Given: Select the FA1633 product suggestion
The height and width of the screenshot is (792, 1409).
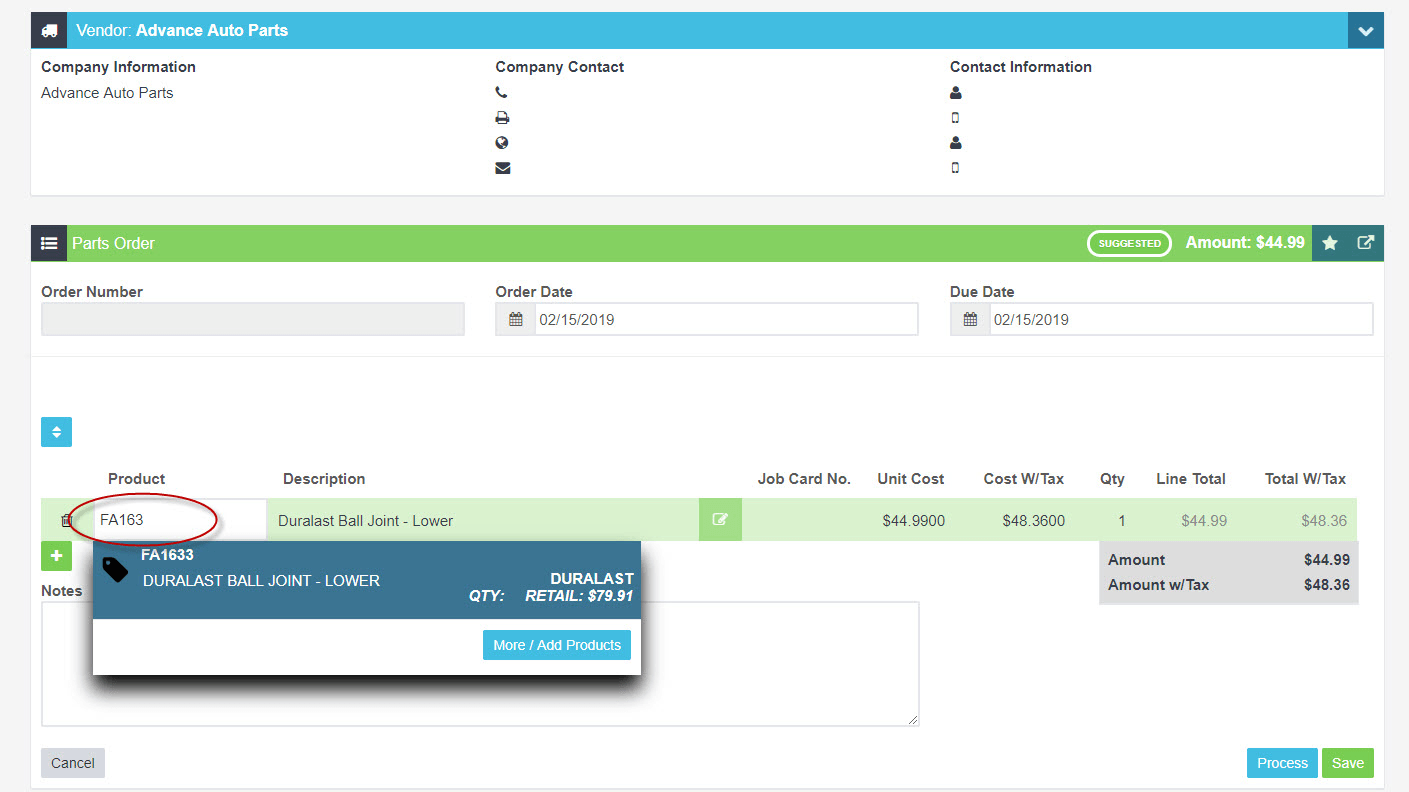Looking at the screenshot, I should point(367,580).
